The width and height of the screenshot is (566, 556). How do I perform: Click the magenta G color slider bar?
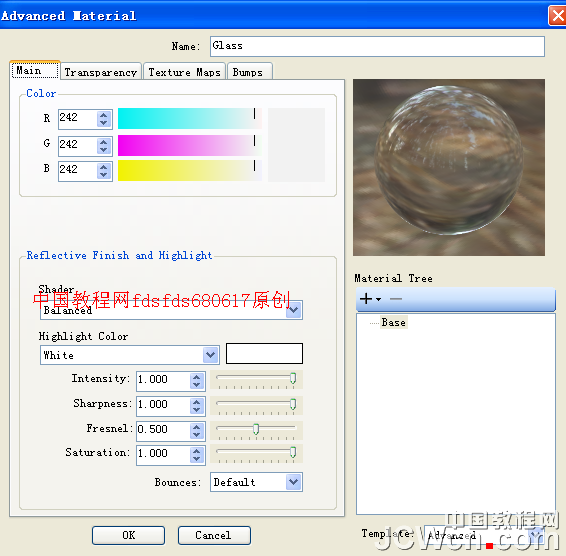[190, 145]
